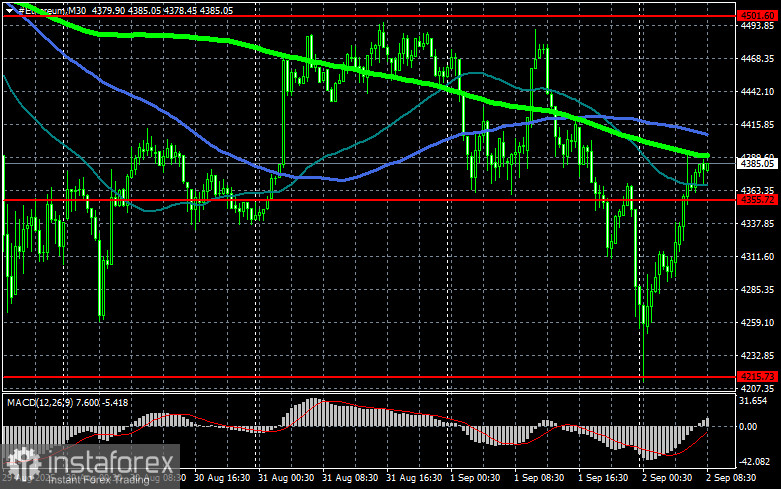Click the 1 Sep 00:30 time label
The width and height of the screenshot is (781, 489).
475,478
